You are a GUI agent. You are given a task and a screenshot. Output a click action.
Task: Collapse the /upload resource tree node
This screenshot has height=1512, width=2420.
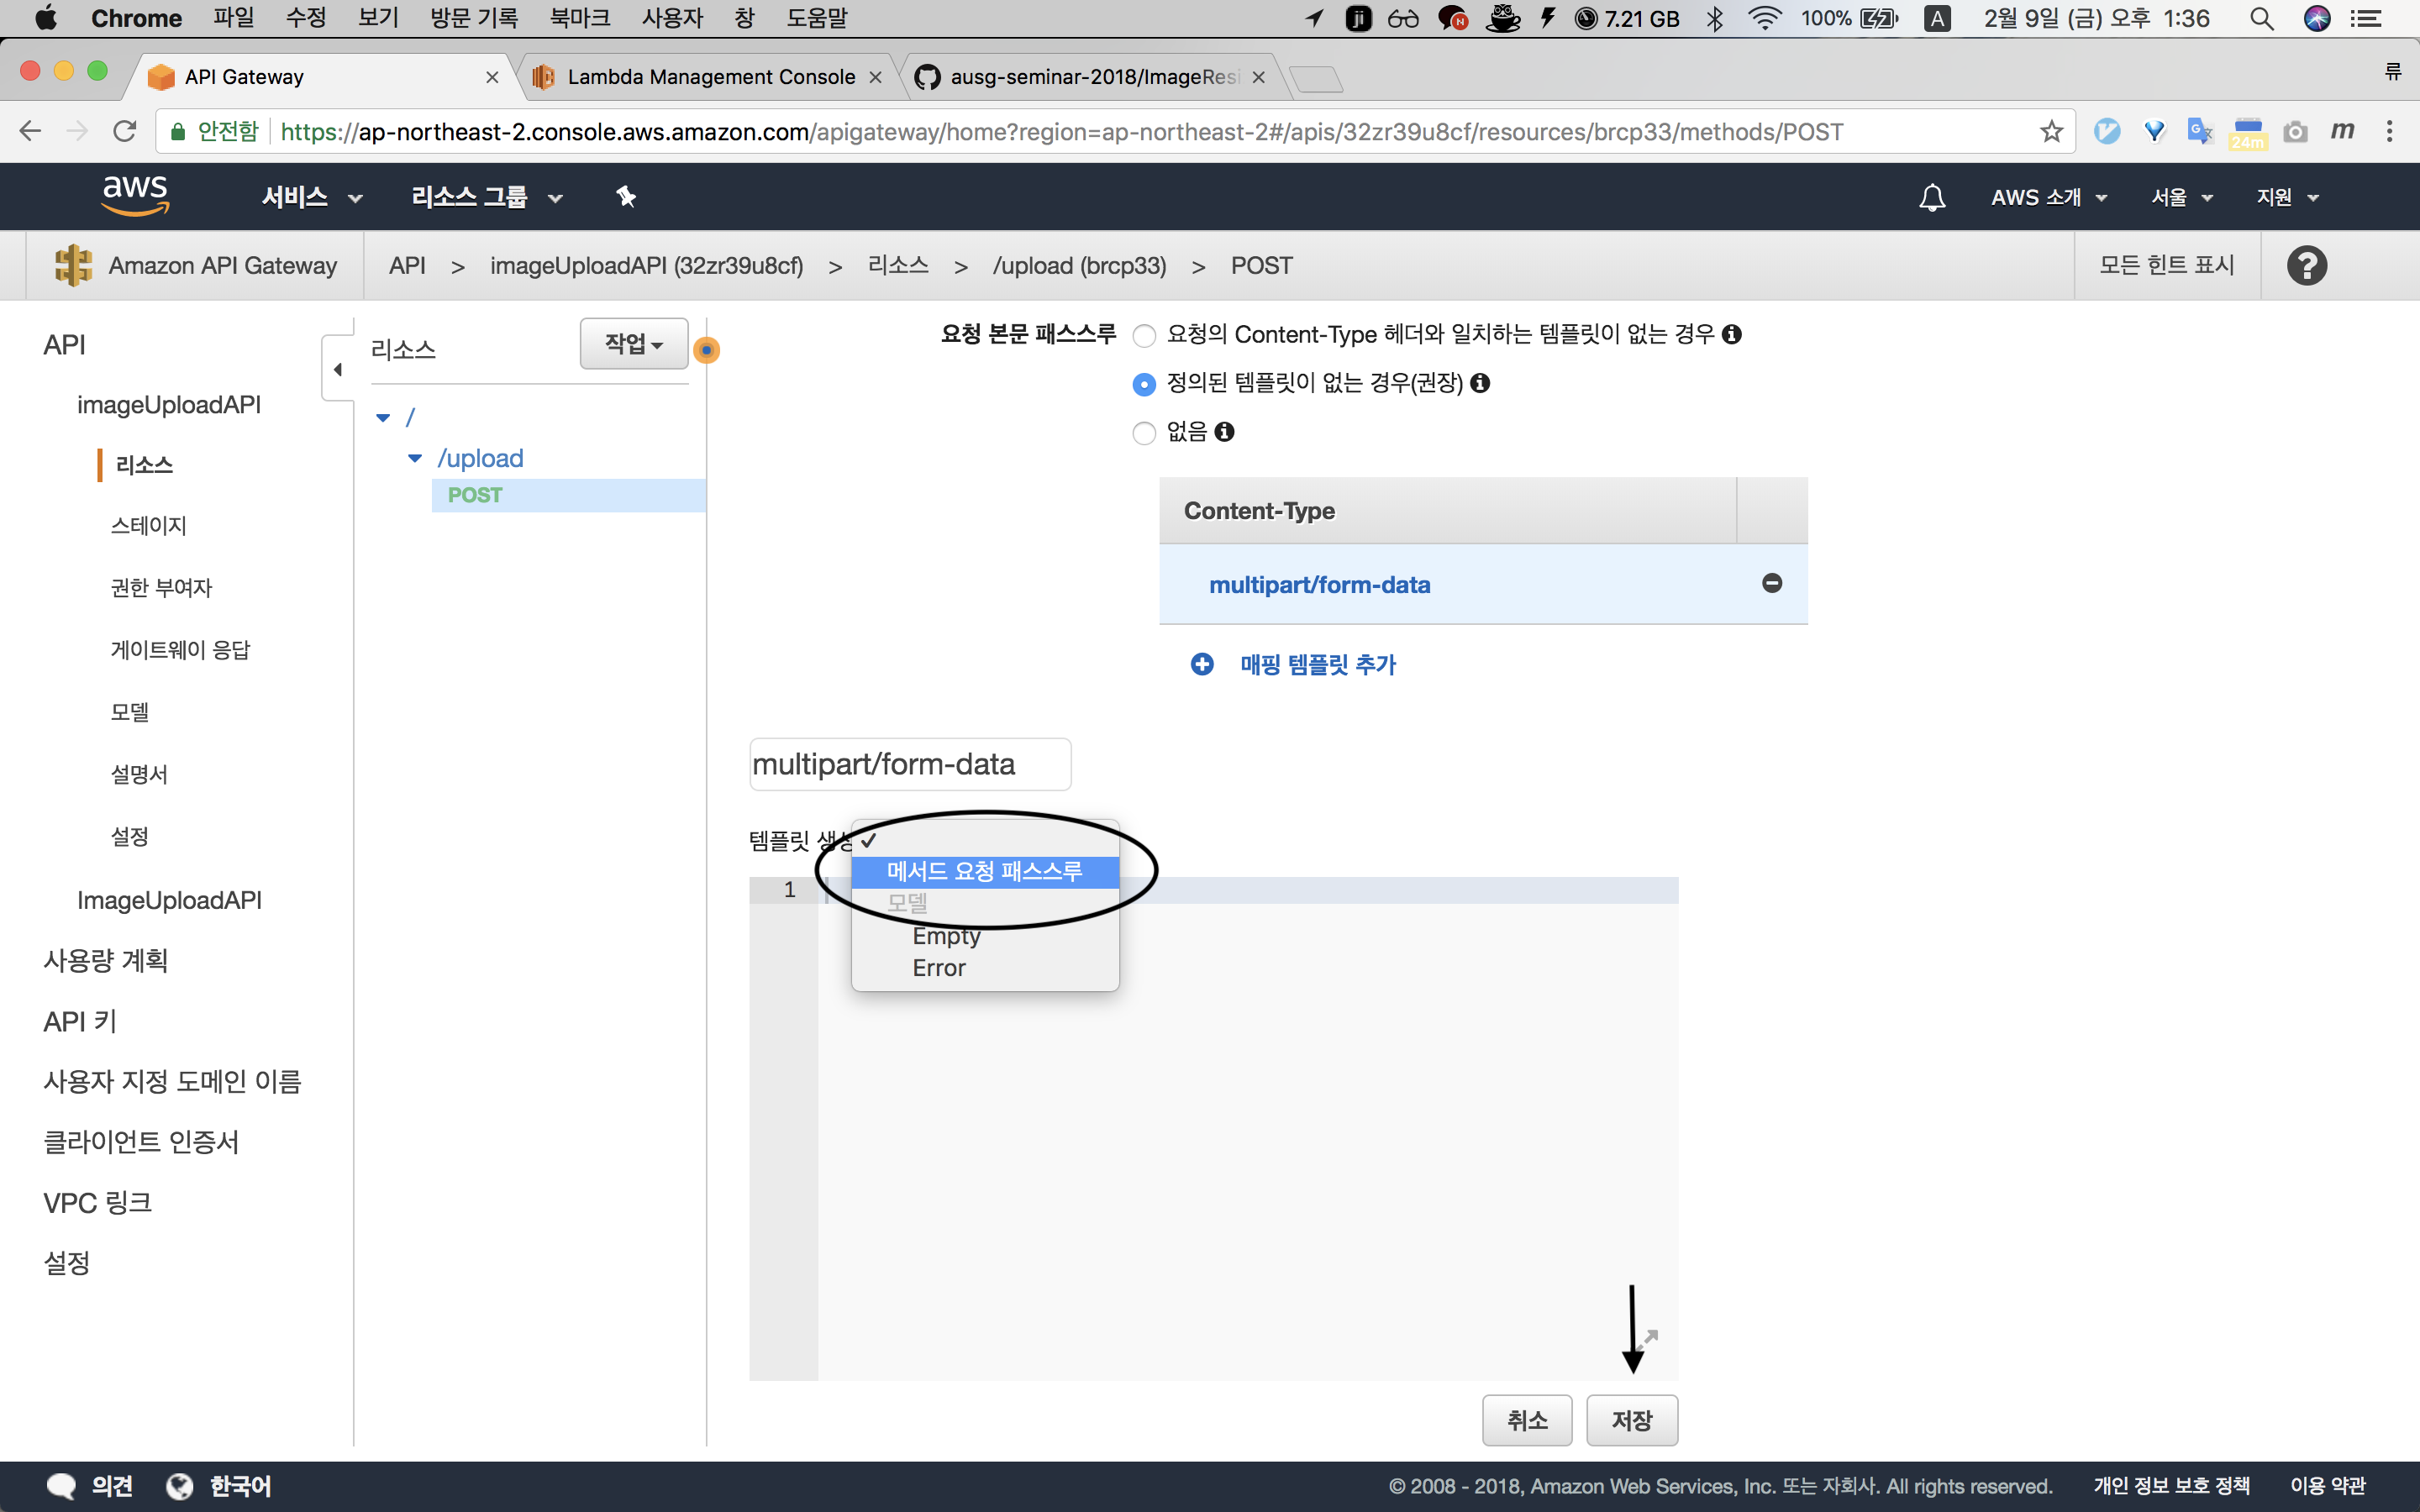[415, 459]
